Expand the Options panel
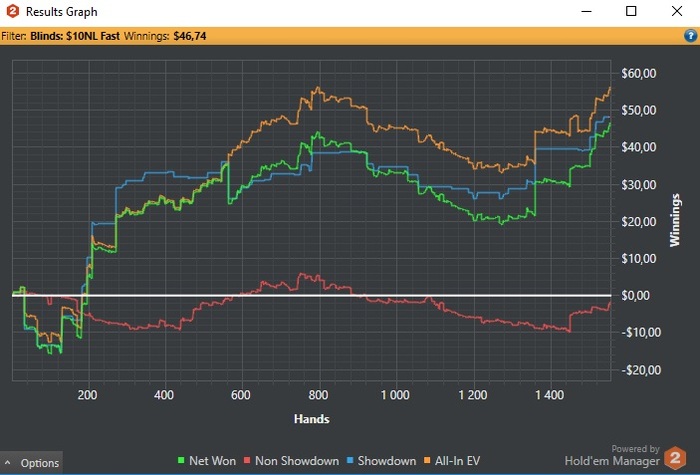 pyautogui.click(x=32, y=462)
